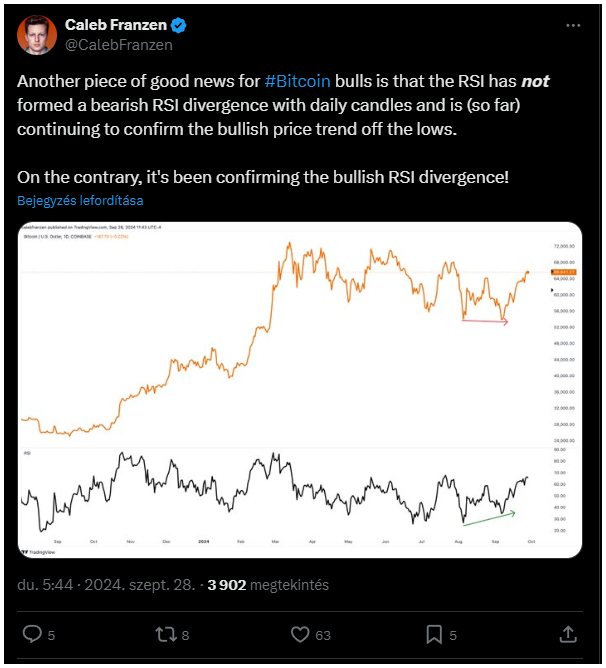This screenshot has width=606, height=668.
Task: Open Caleb Franzen's profile avatar
Action: click(x=37, y=35)
